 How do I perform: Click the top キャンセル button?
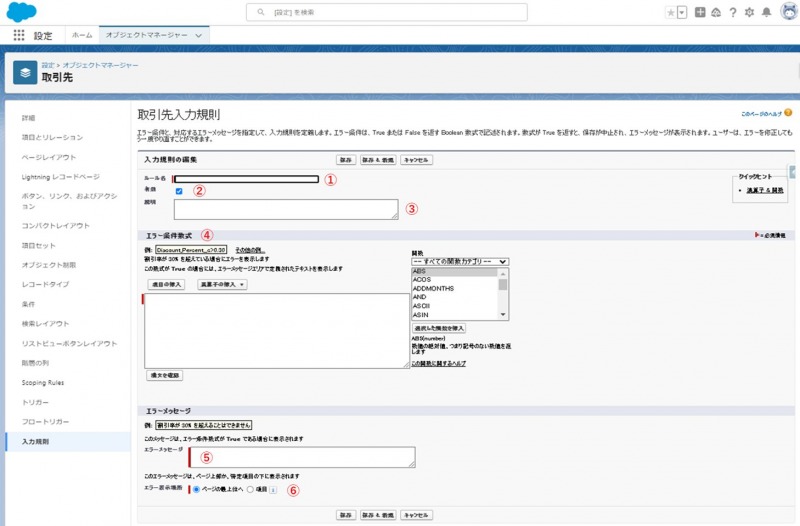coord(417,159)
